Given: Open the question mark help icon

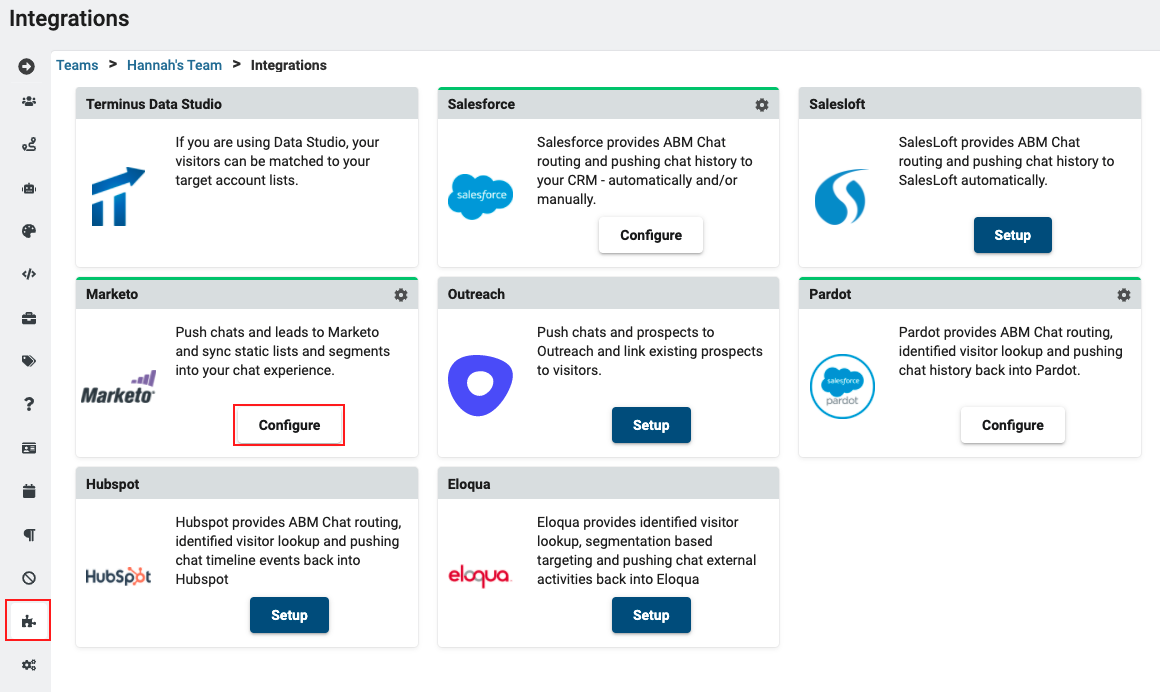Looking at the screenshot, I should pyautogui.click(x=28, y=404).
